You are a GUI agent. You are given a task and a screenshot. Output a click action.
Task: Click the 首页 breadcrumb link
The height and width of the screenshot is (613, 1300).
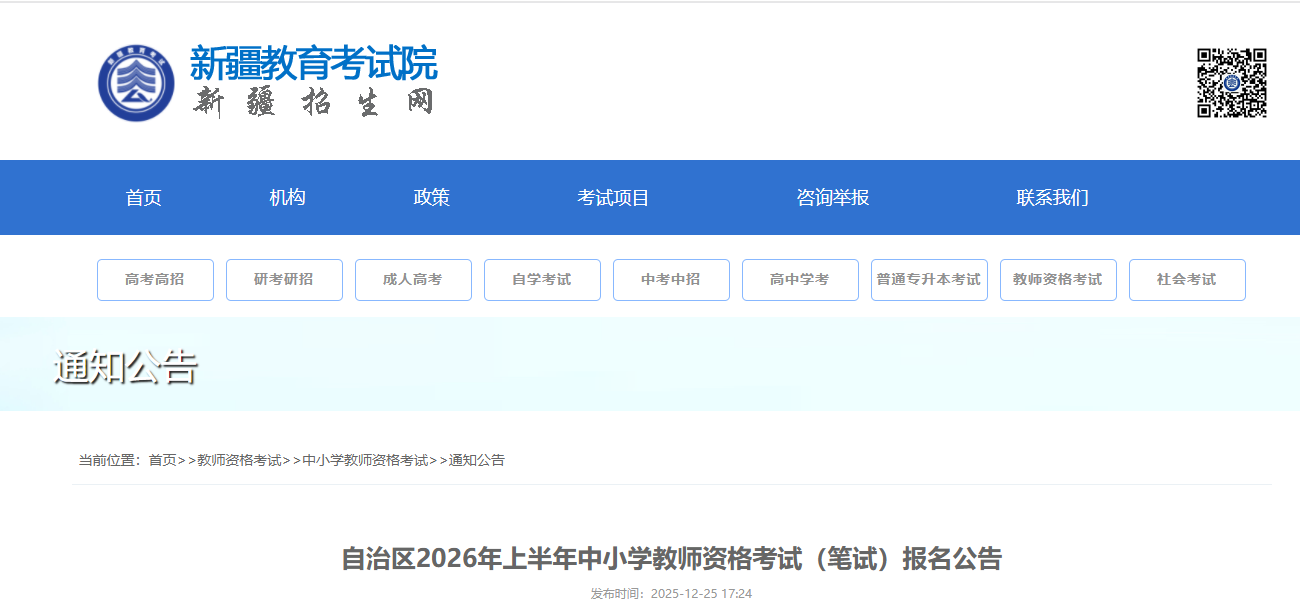[162, 460]
